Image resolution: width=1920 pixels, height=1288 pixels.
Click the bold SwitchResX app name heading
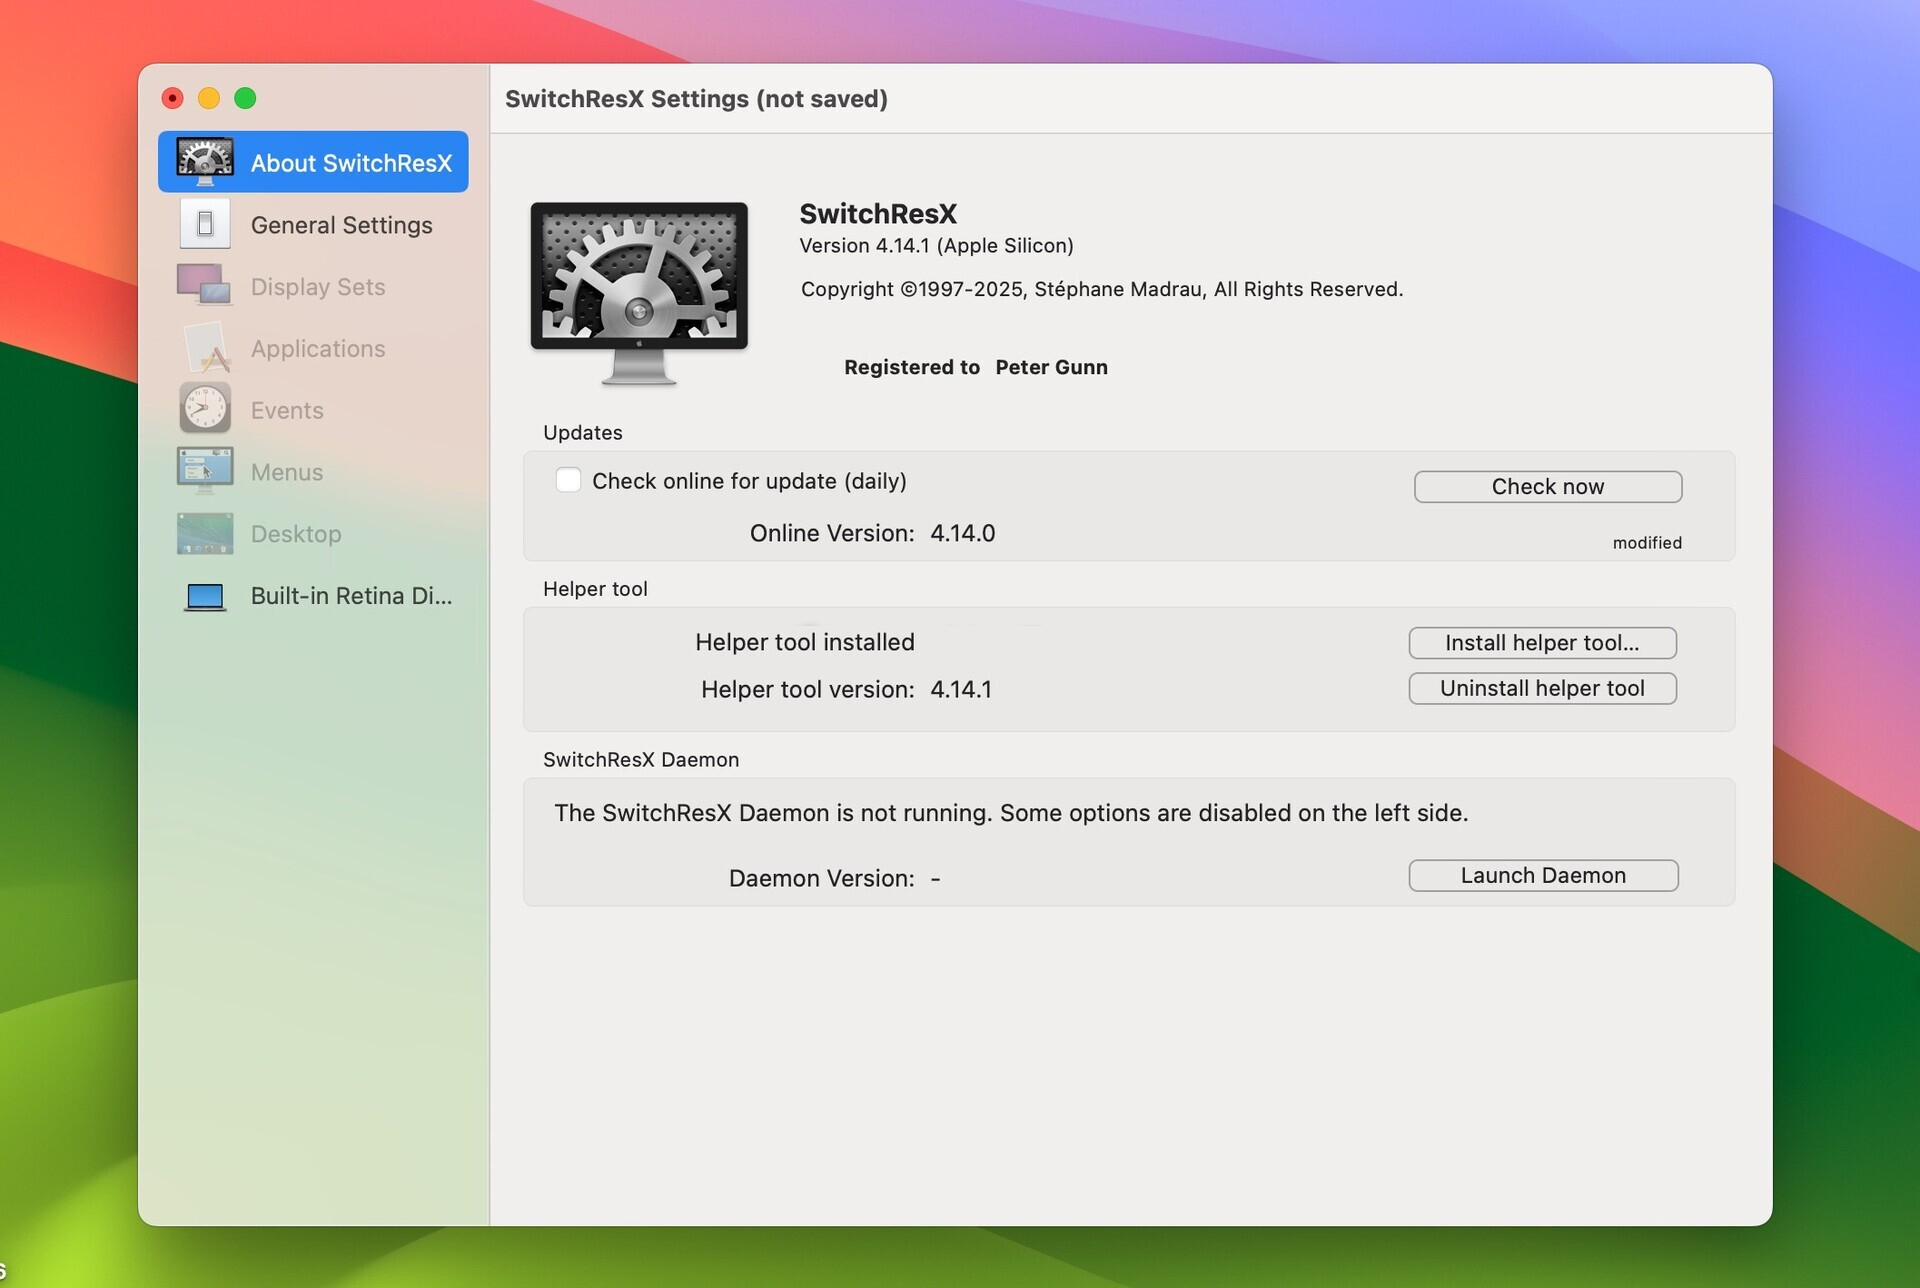coord(878,213)
